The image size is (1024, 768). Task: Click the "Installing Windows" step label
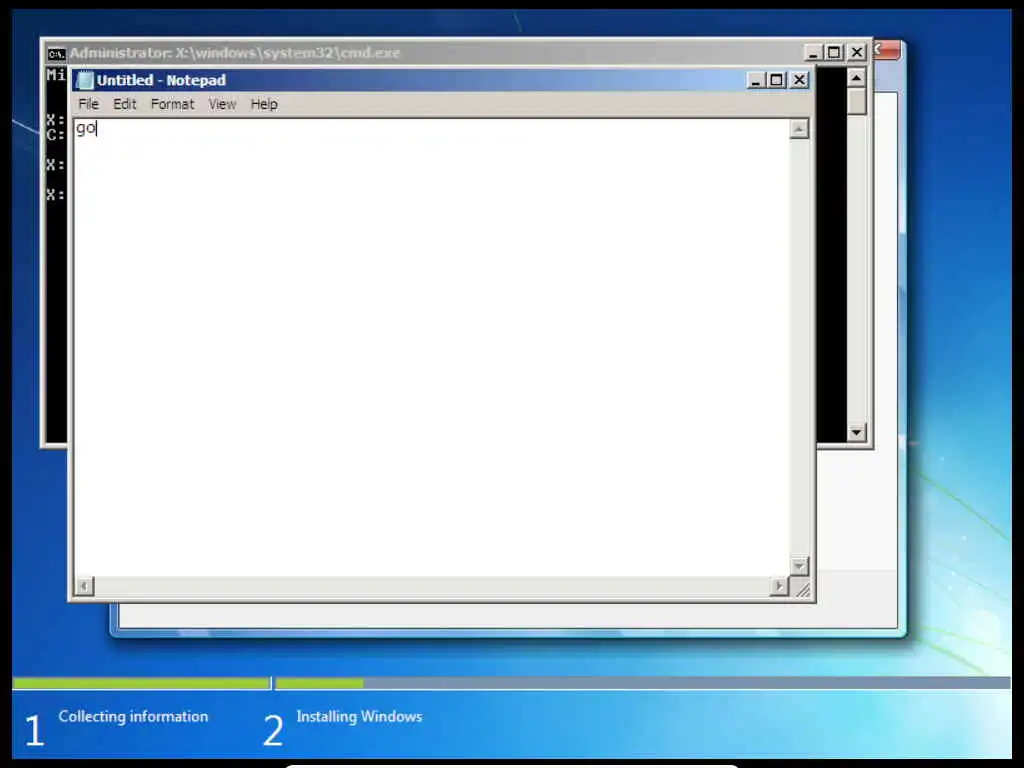point(359,716)
